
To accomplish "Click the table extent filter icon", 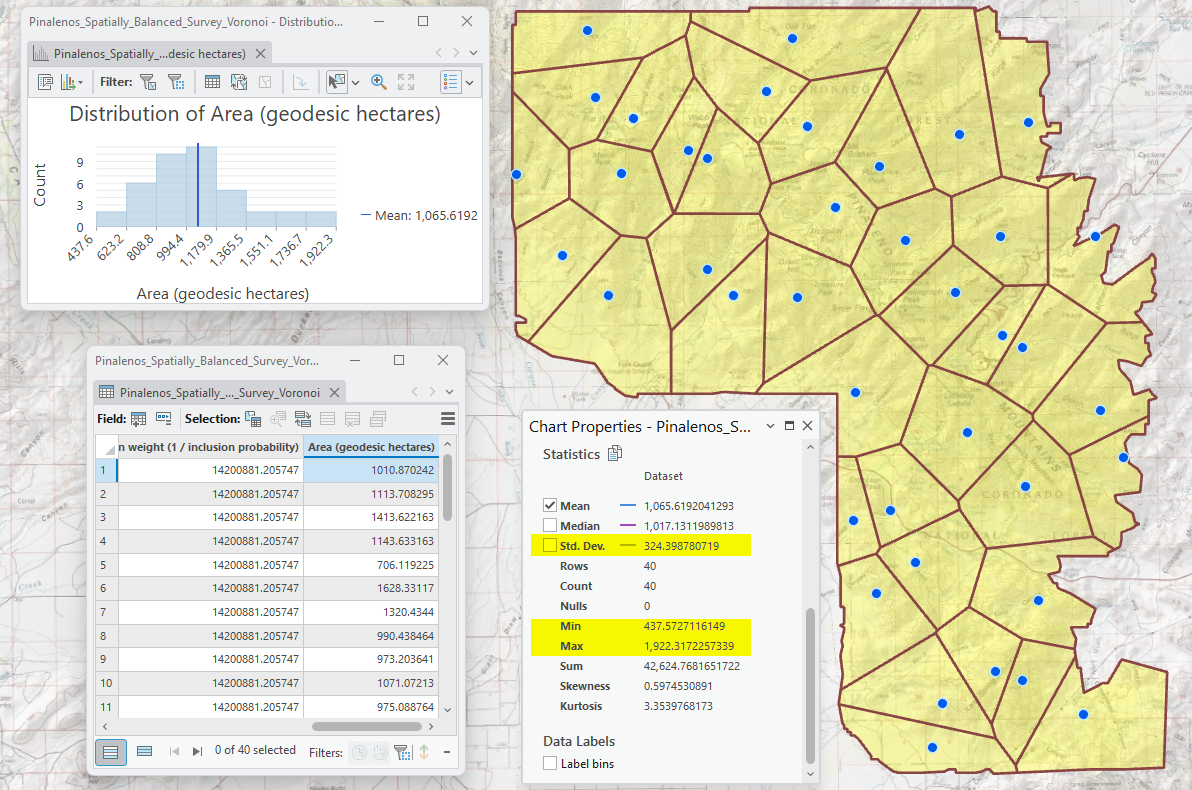I will coord(403,753).
